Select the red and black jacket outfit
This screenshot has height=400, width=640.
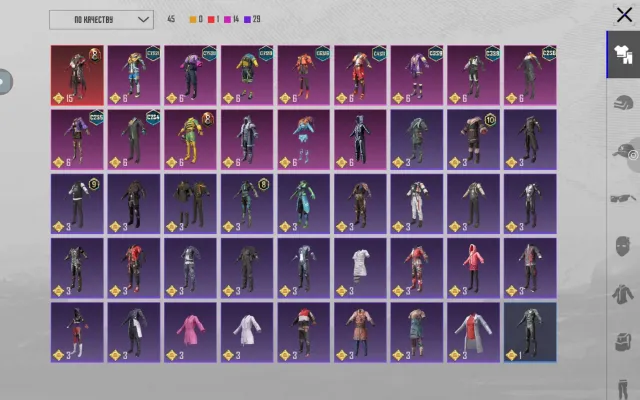click(134, 268)
